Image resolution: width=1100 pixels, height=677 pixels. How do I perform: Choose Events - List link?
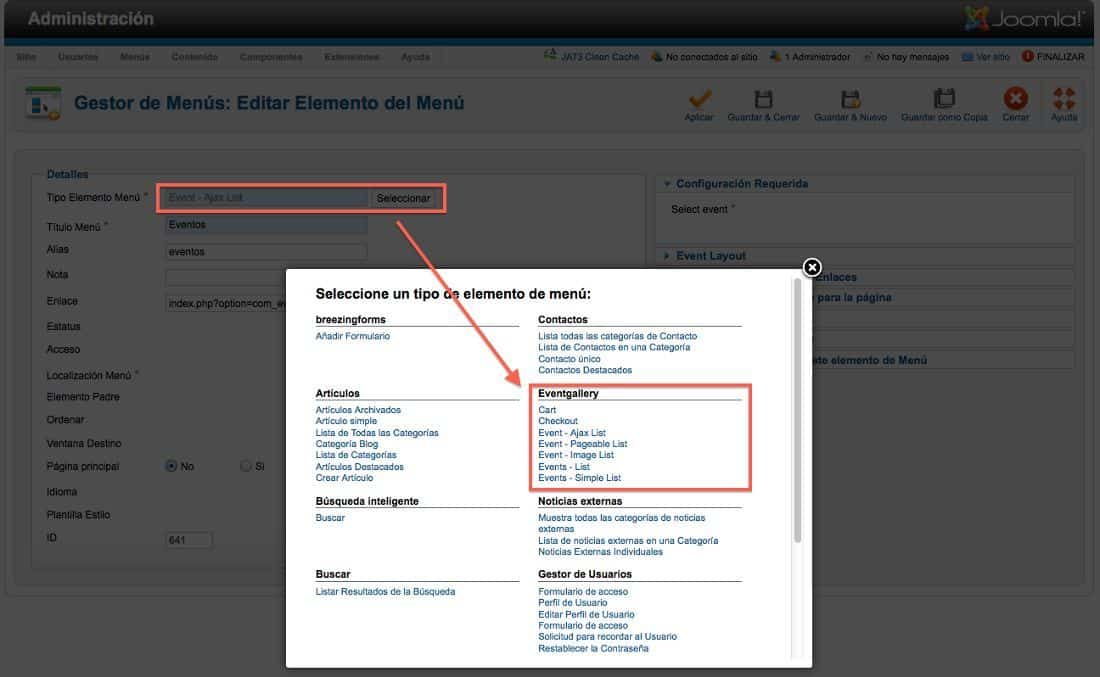click(564, 467)
